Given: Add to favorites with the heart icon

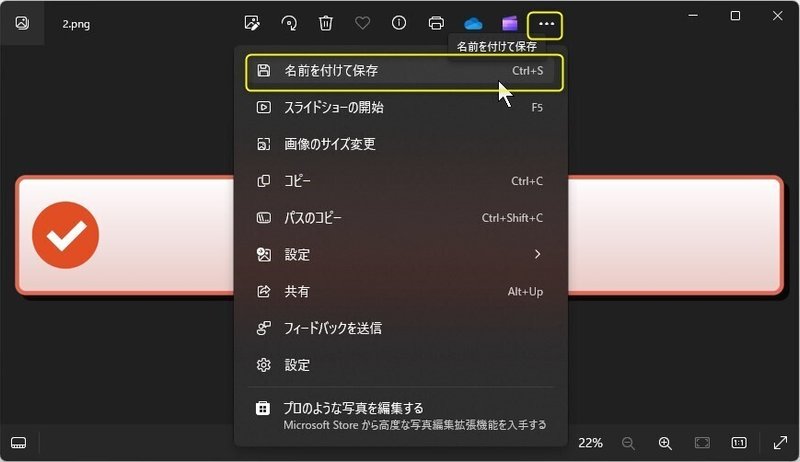Looking at the screenshot, I should pyautogui.click(x=362, y=23).
